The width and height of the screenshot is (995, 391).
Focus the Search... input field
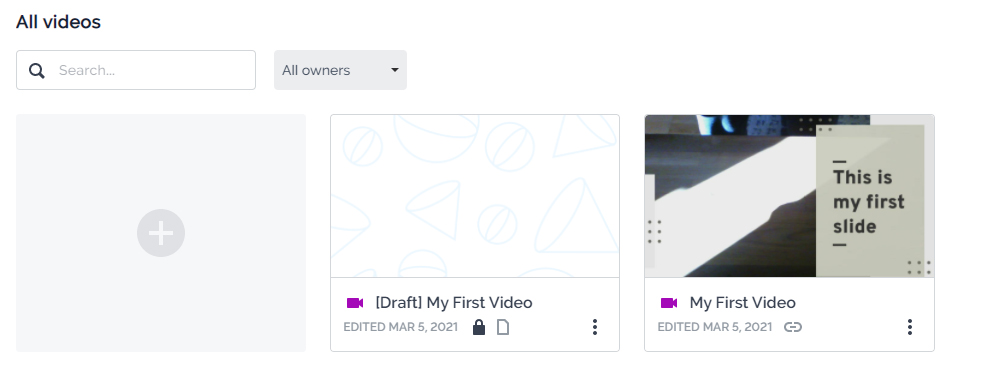[136, 70]
